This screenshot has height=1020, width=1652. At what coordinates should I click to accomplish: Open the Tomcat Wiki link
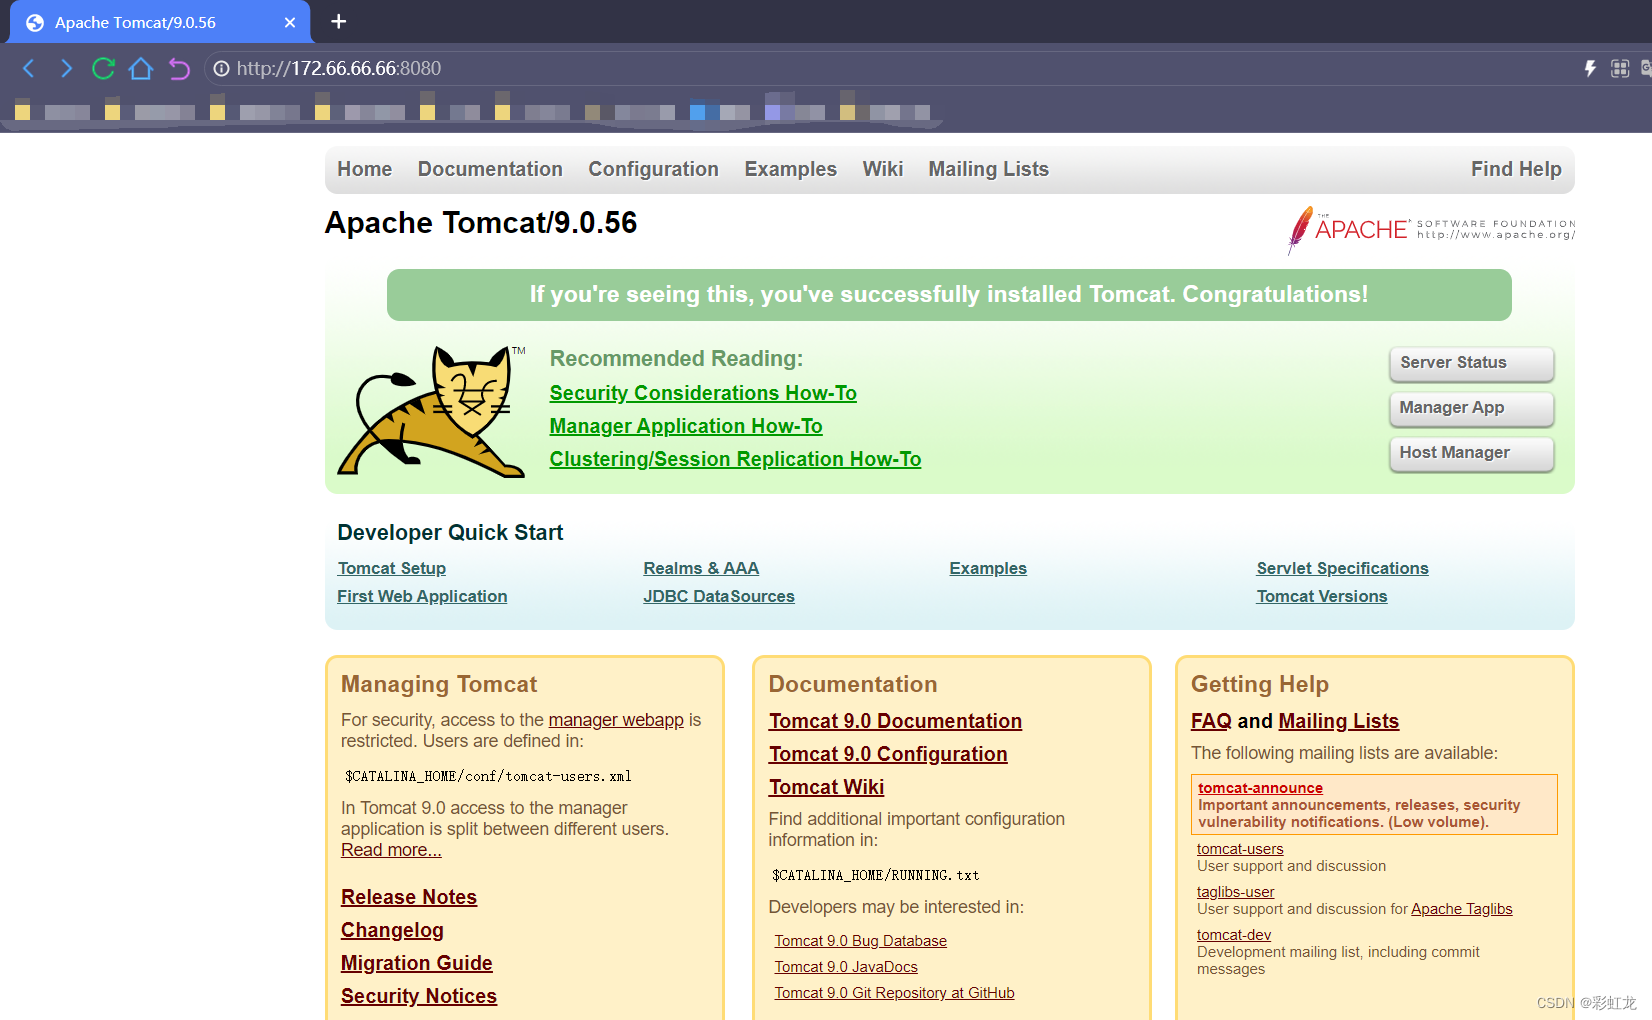tap(826, 787)
